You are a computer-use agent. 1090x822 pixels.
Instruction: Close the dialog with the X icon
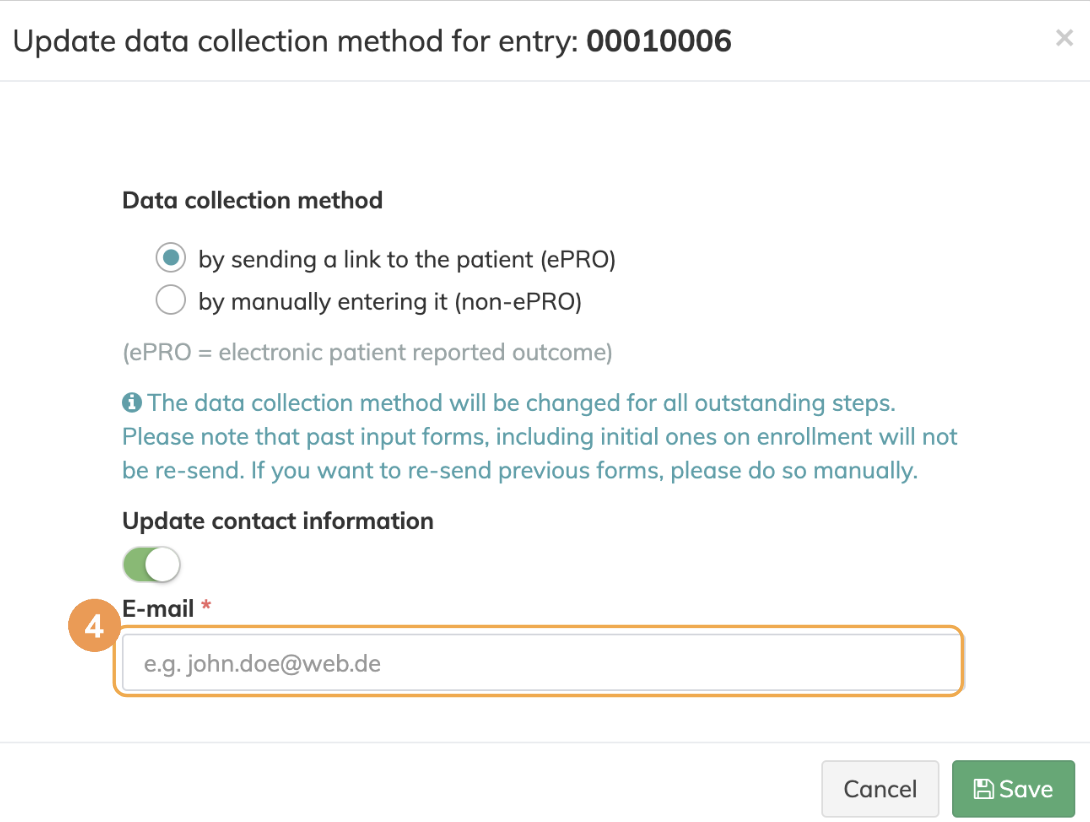[x=1064, y=39]
